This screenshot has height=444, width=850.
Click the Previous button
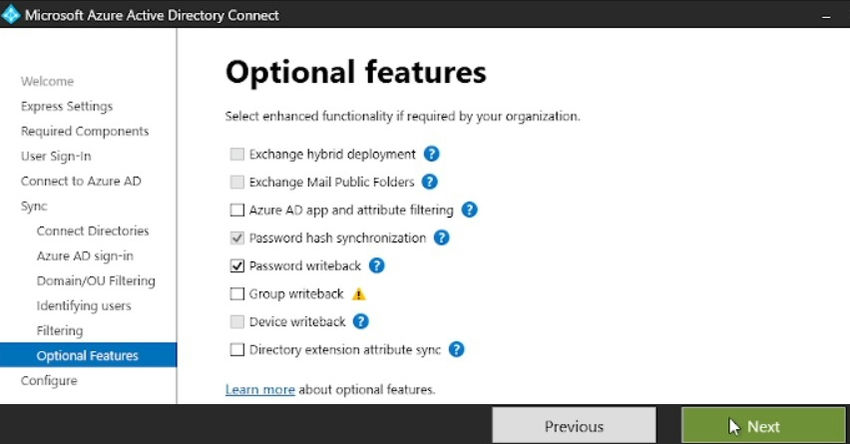(574, 426)
